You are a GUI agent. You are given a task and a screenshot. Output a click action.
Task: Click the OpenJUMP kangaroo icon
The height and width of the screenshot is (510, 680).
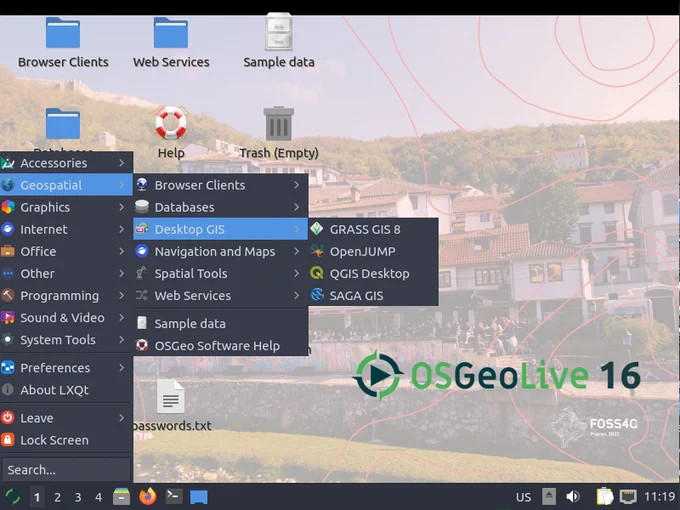click(x=317, y=251)
